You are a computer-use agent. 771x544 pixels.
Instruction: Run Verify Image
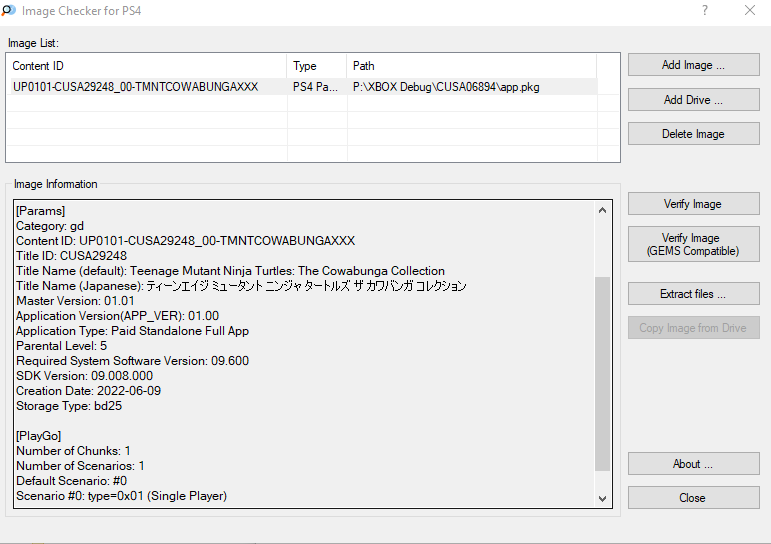click(693, 204)
